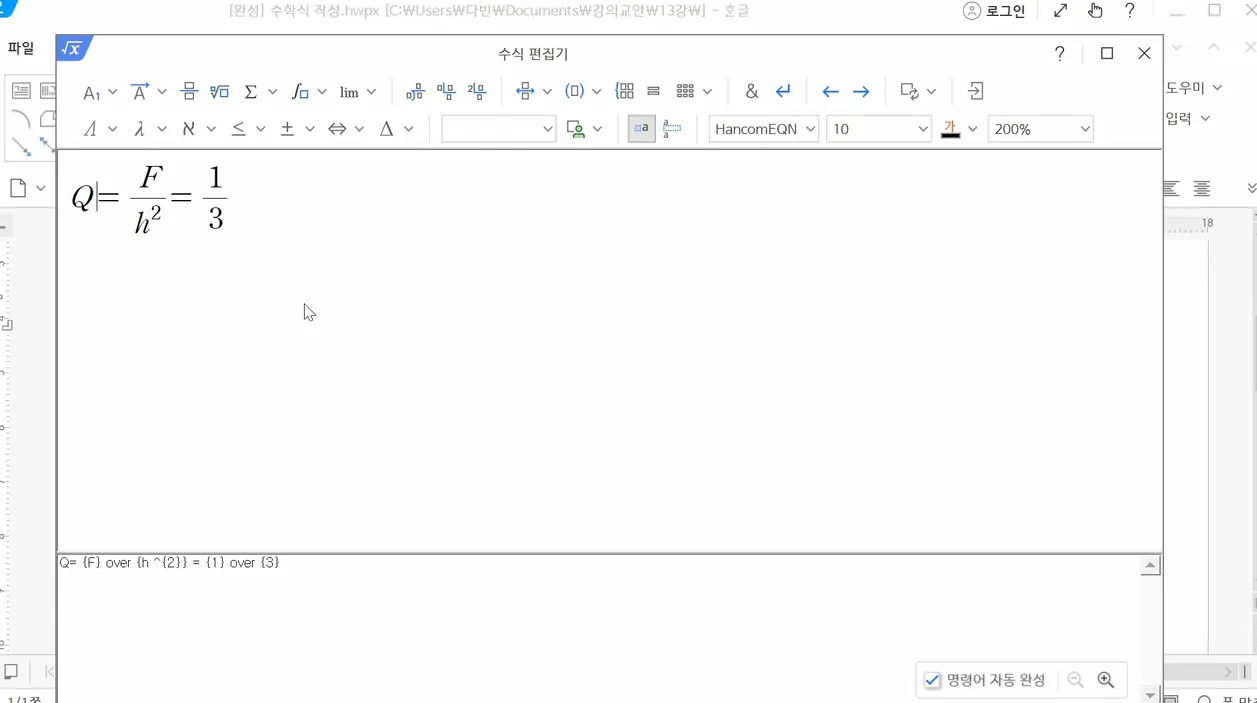Insert a line break in equation

pyautogui.click(x=783, y=92)
